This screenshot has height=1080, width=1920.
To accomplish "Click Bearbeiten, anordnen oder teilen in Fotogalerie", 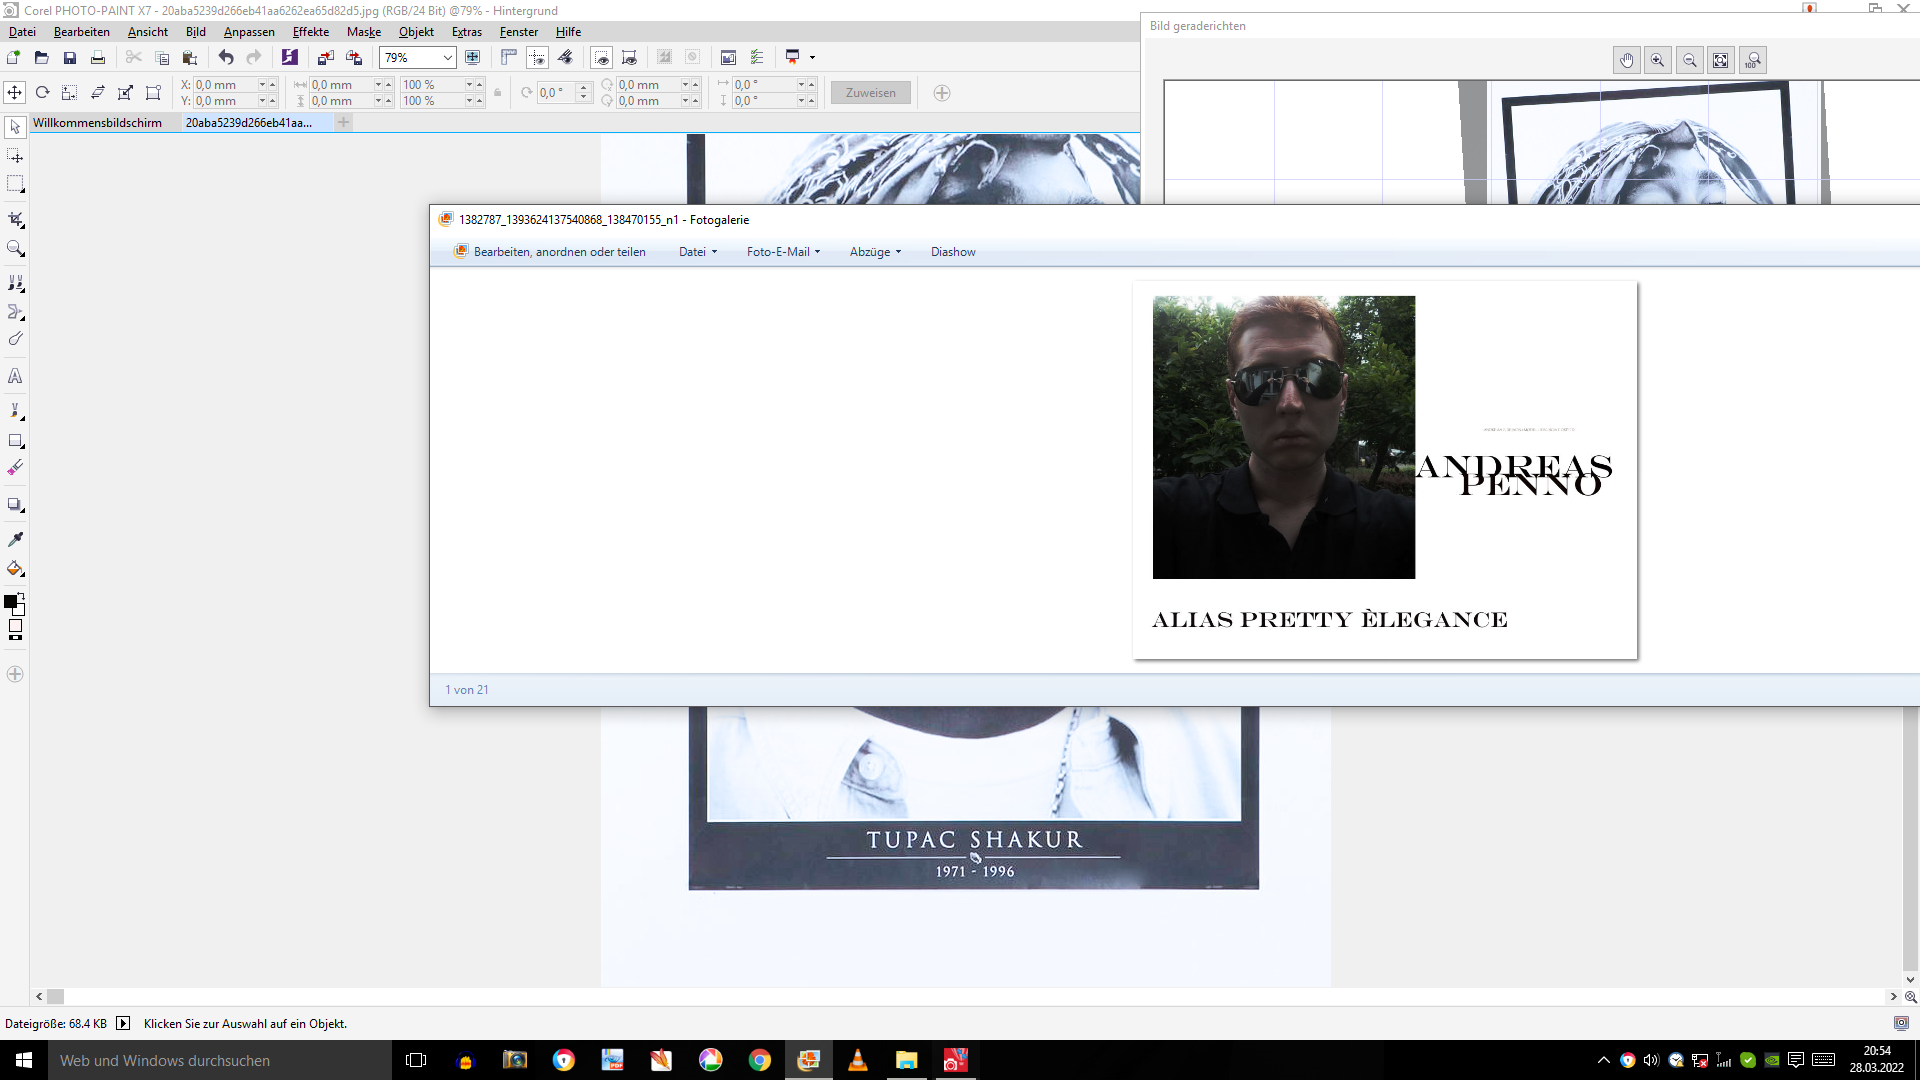I will click(550, 252).
